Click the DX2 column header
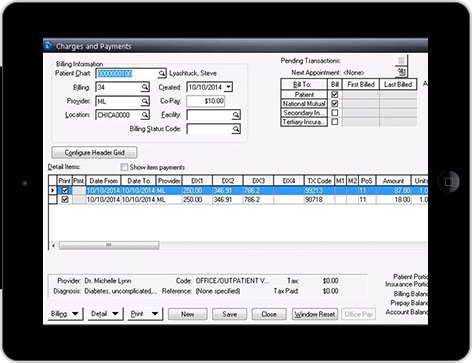The width and height of the screenshot is (472, 363). click(228, 181)
